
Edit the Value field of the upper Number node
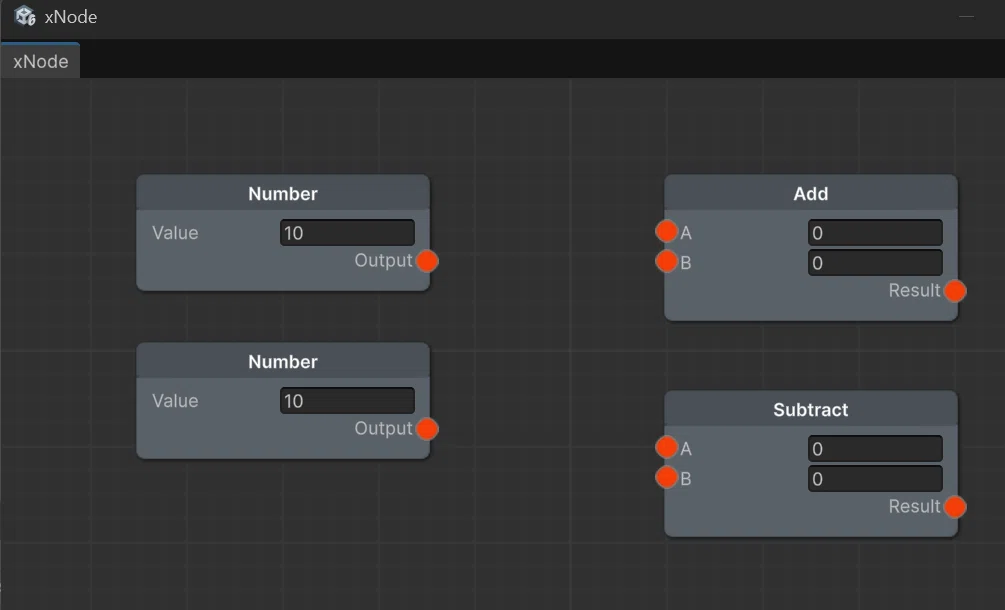(x=347, y=233)
